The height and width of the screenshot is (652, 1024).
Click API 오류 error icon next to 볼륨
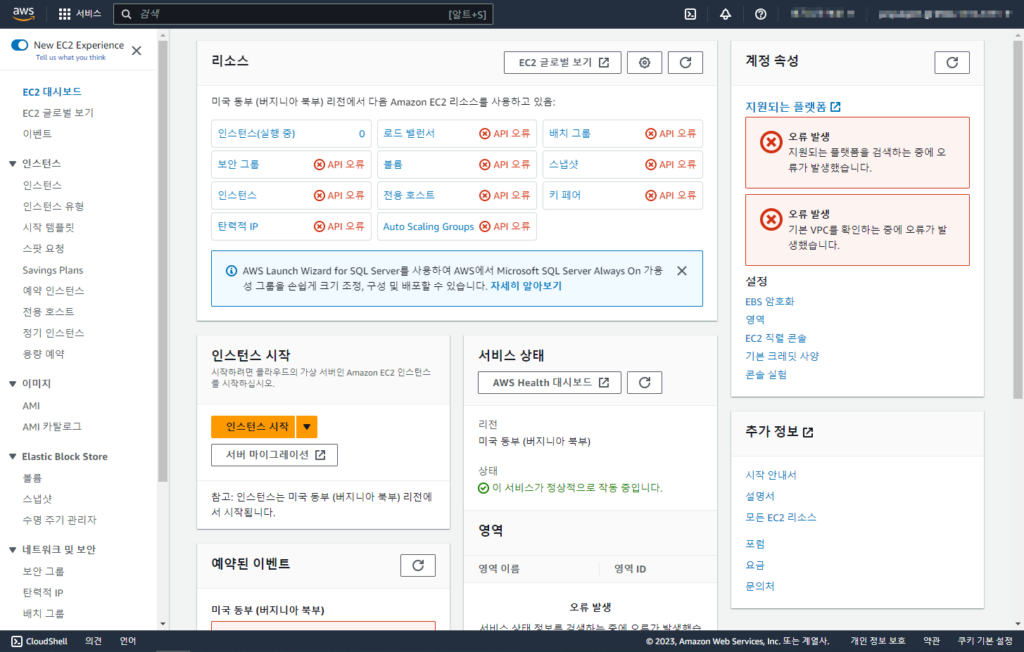(x=485, y=165)
